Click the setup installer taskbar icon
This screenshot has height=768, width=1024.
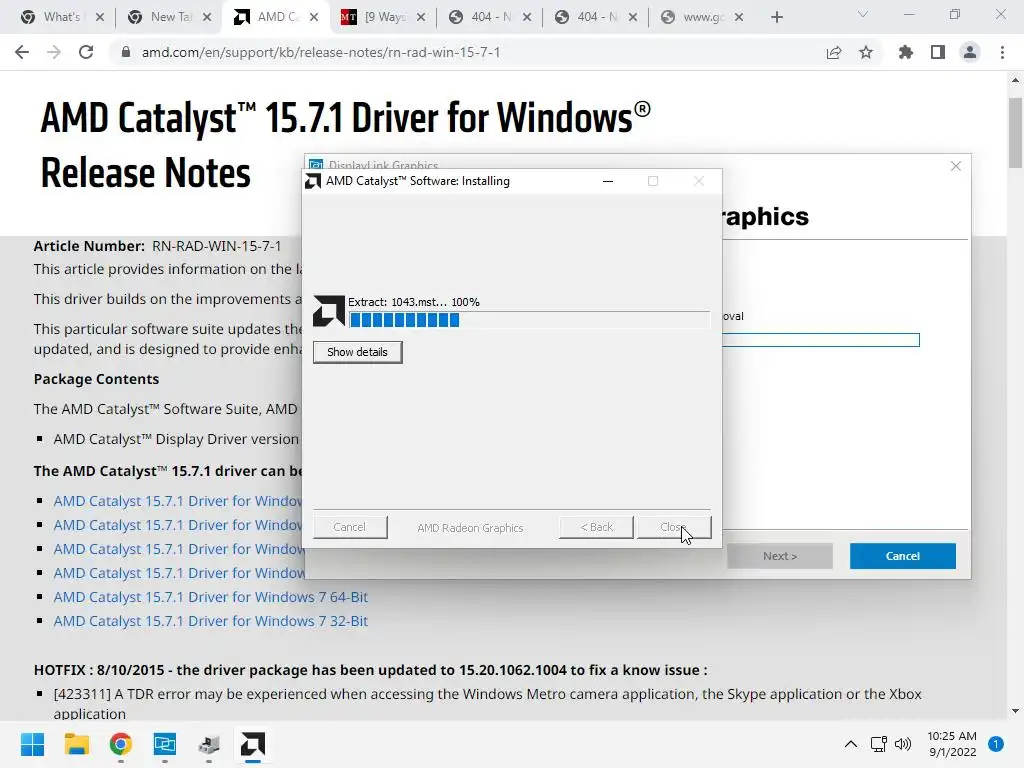click(x=208, y=744)
